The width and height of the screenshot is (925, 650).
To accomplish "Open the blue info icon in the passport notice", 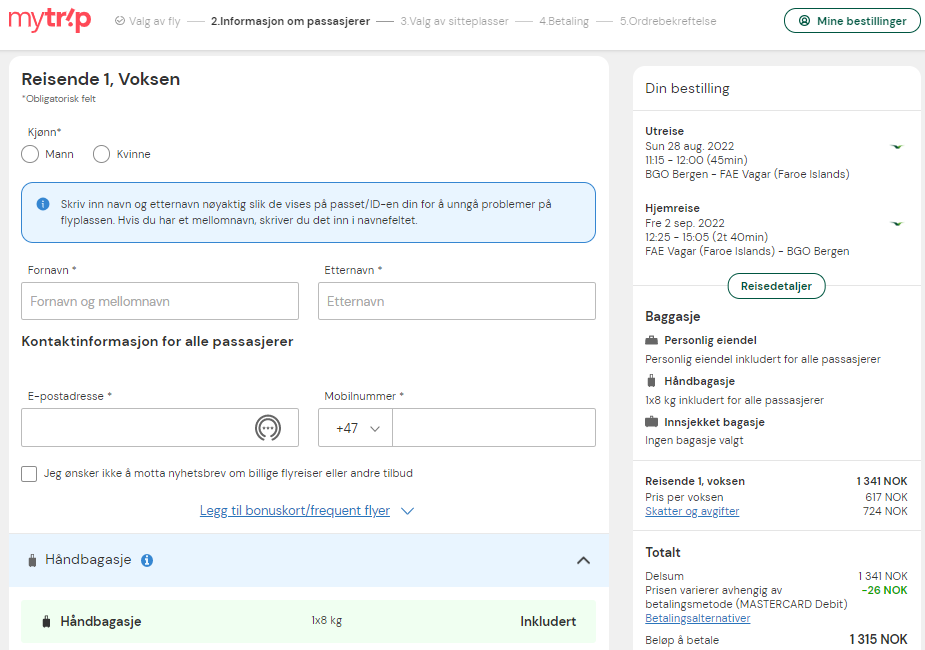I will 43,204.
